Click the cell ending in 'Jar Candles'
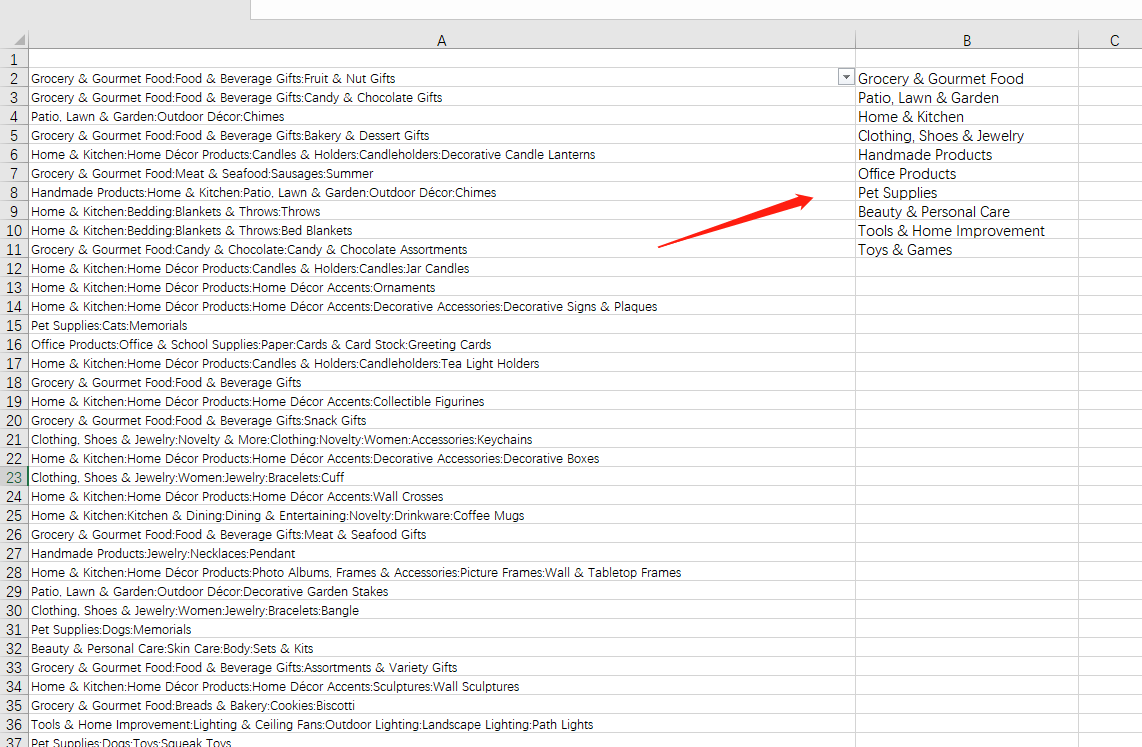The image size is (1142, 747). tap(441, 268)
